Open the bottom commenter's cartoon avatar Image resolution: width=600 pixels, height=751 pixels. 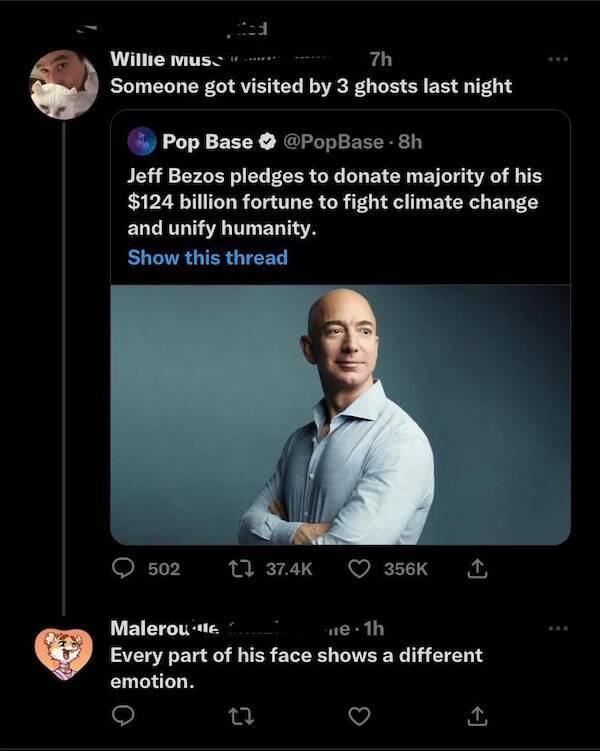[64, 650]
